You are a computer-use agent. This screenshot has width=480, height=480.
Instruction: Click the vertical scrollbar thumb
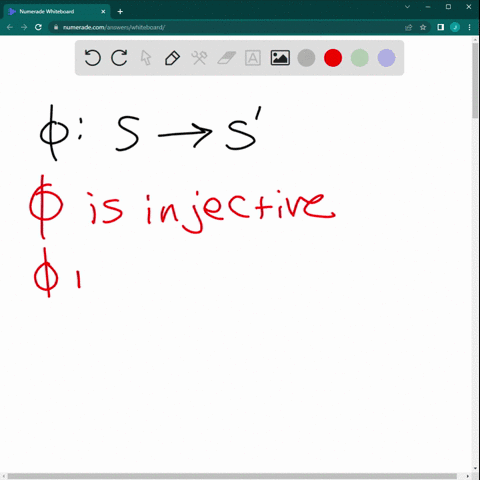(475, 80)
